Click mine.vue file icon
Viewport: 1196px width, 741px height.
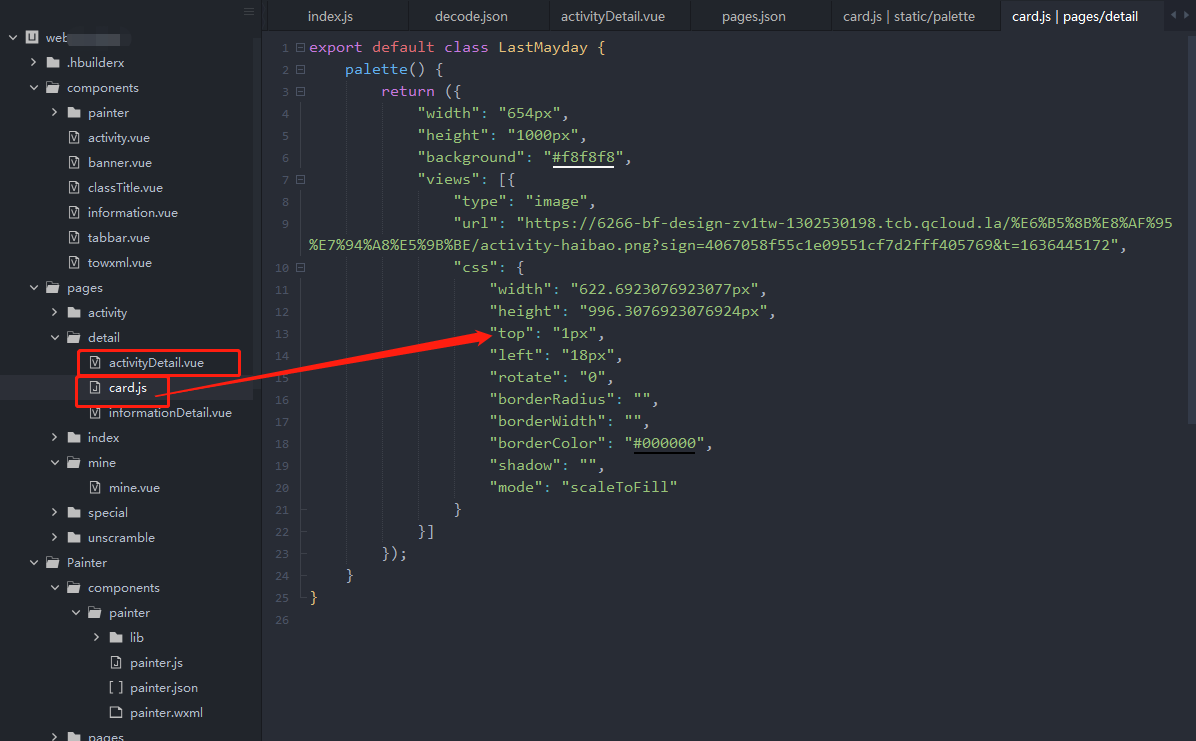point(95,488)
